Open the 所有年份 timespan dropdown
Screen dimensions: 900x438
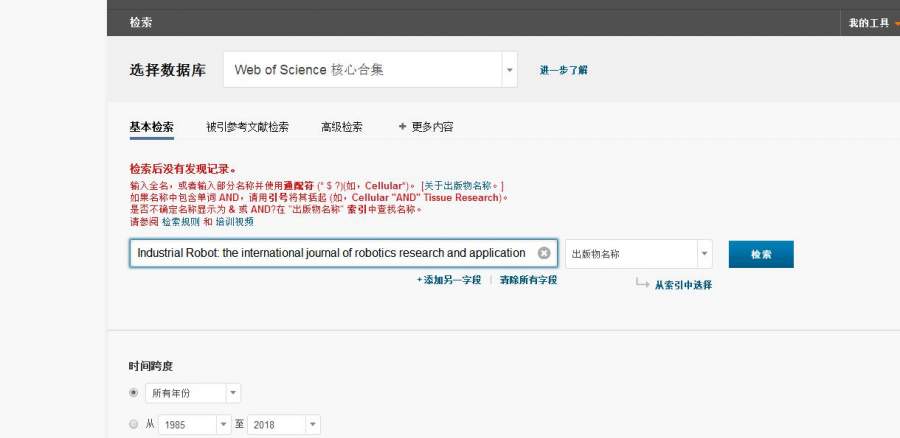pyautogui.click(x=193, y=393)
